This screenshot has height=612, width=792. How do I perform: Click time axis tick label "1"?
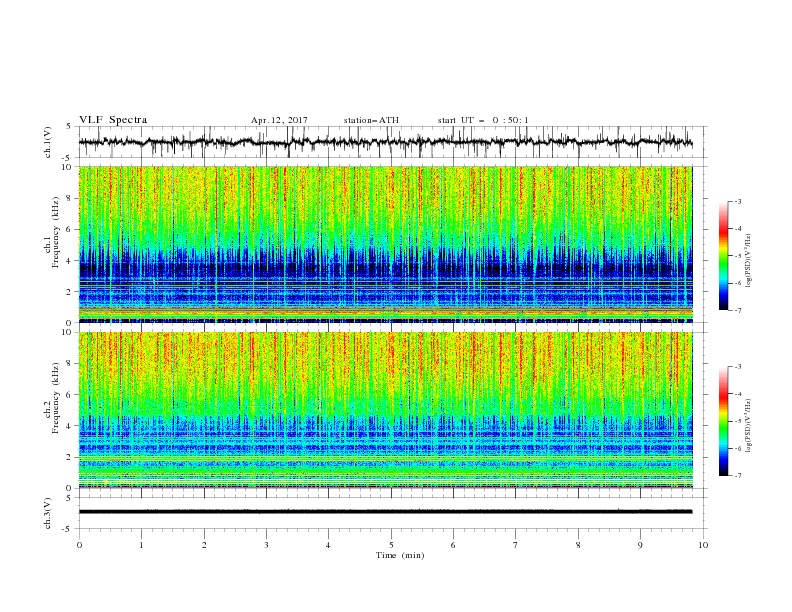(x=141, y=545)
